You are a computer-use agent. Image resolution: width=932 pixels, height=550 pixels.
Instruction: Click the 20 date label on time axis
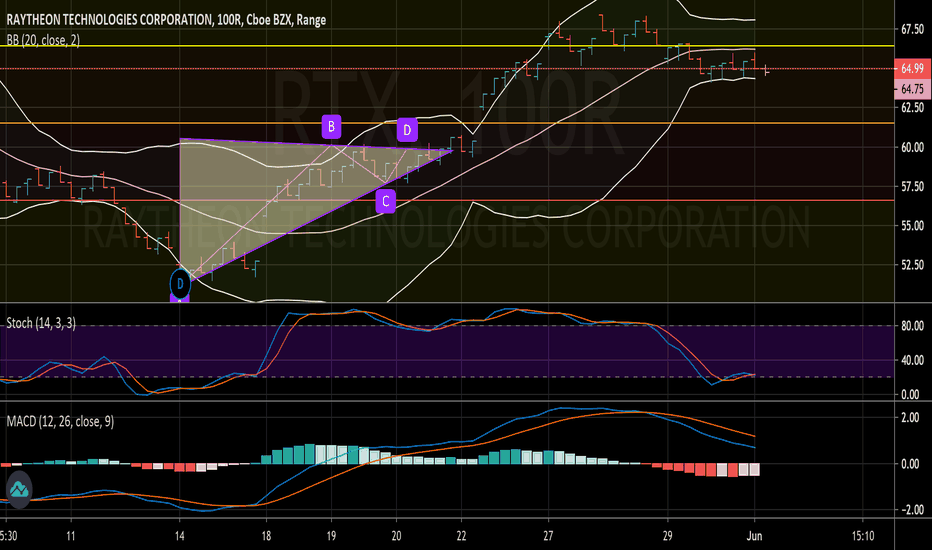pos(396,536)
